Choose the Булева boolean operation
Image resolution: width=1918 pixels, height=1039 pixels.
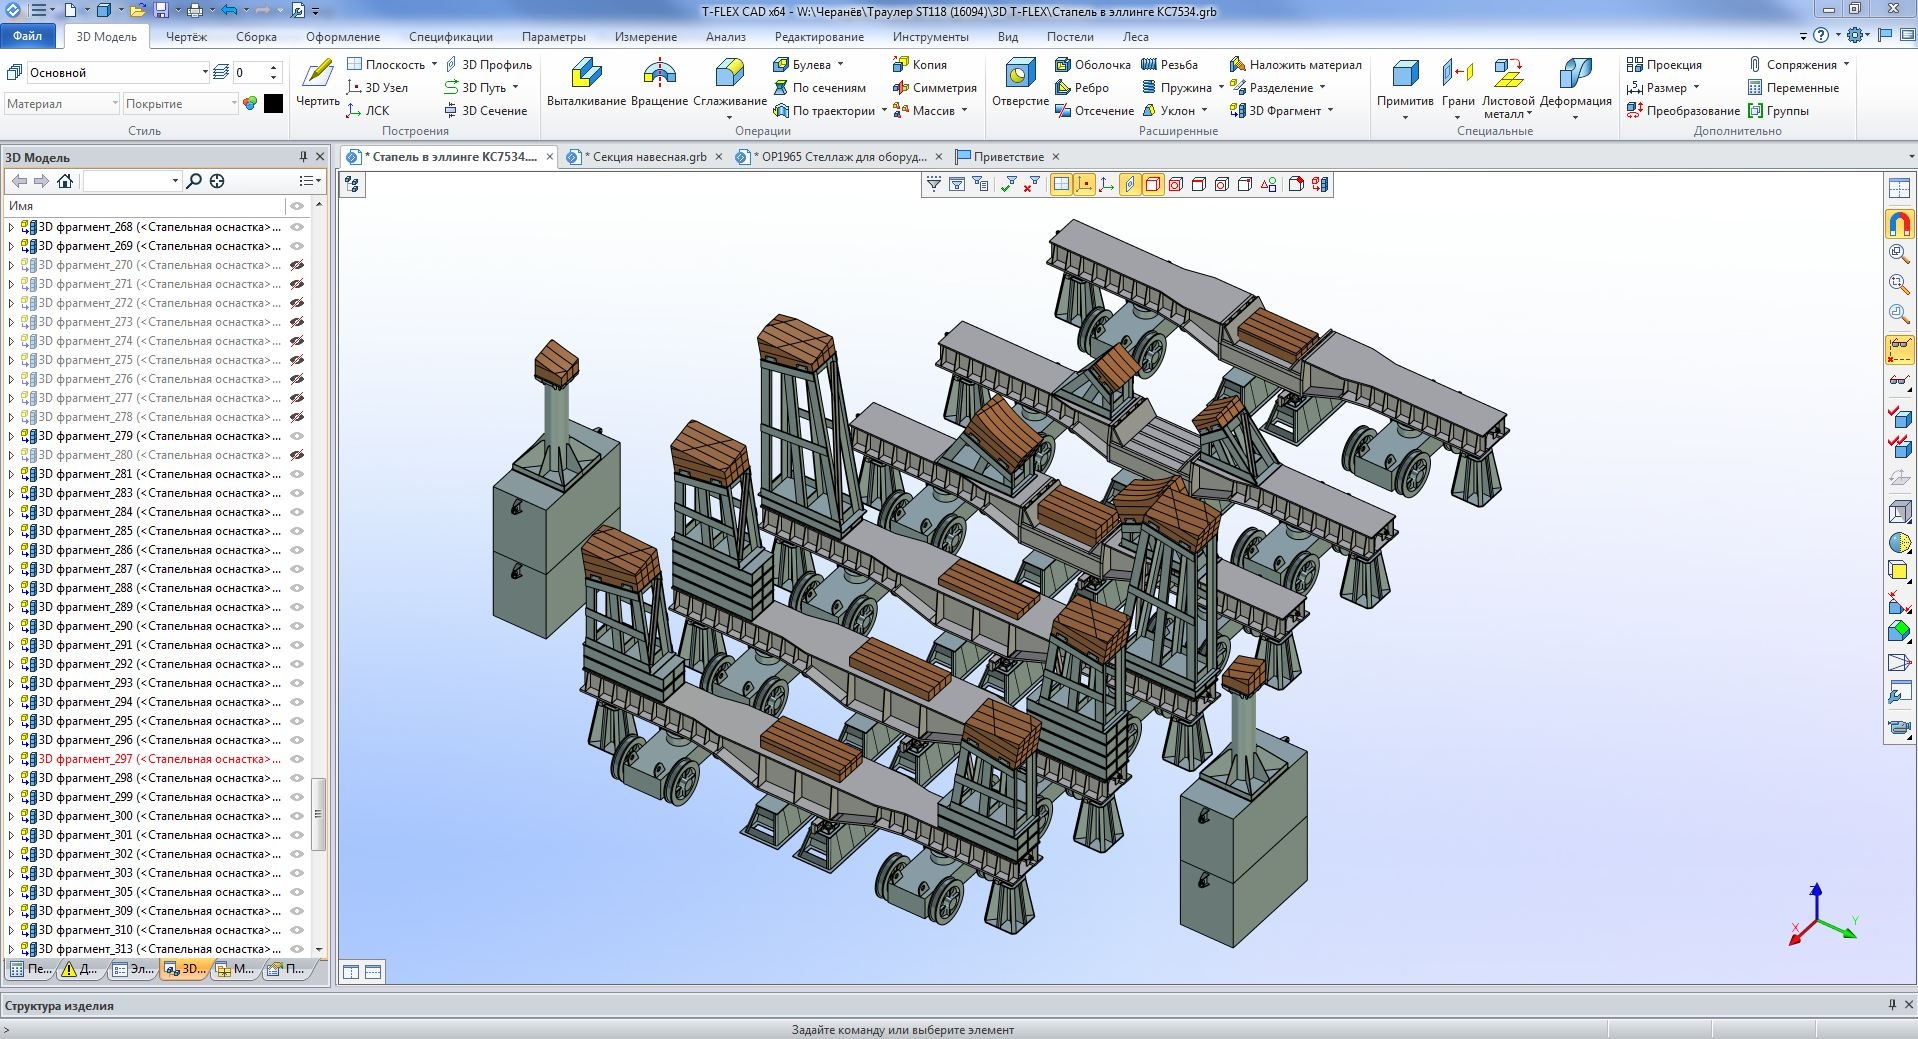(802, 64)
